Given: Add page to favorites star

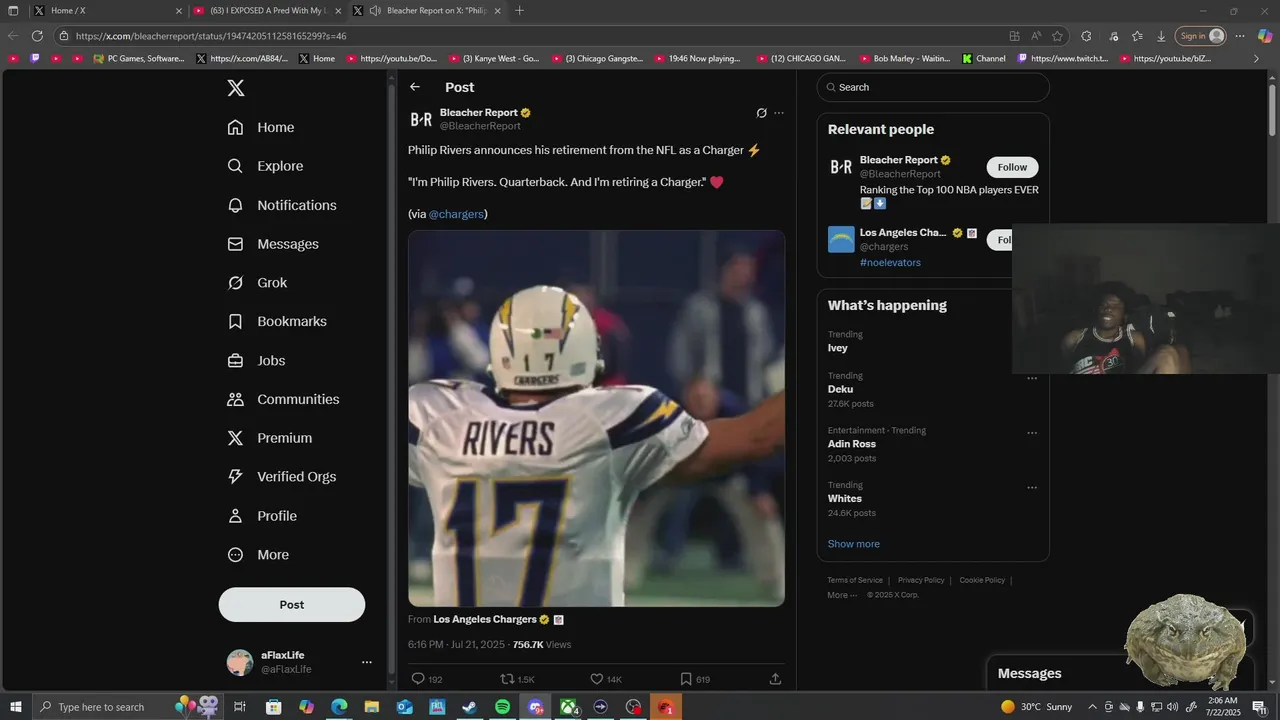Looking at the screenshot, I should point(1057,36).
